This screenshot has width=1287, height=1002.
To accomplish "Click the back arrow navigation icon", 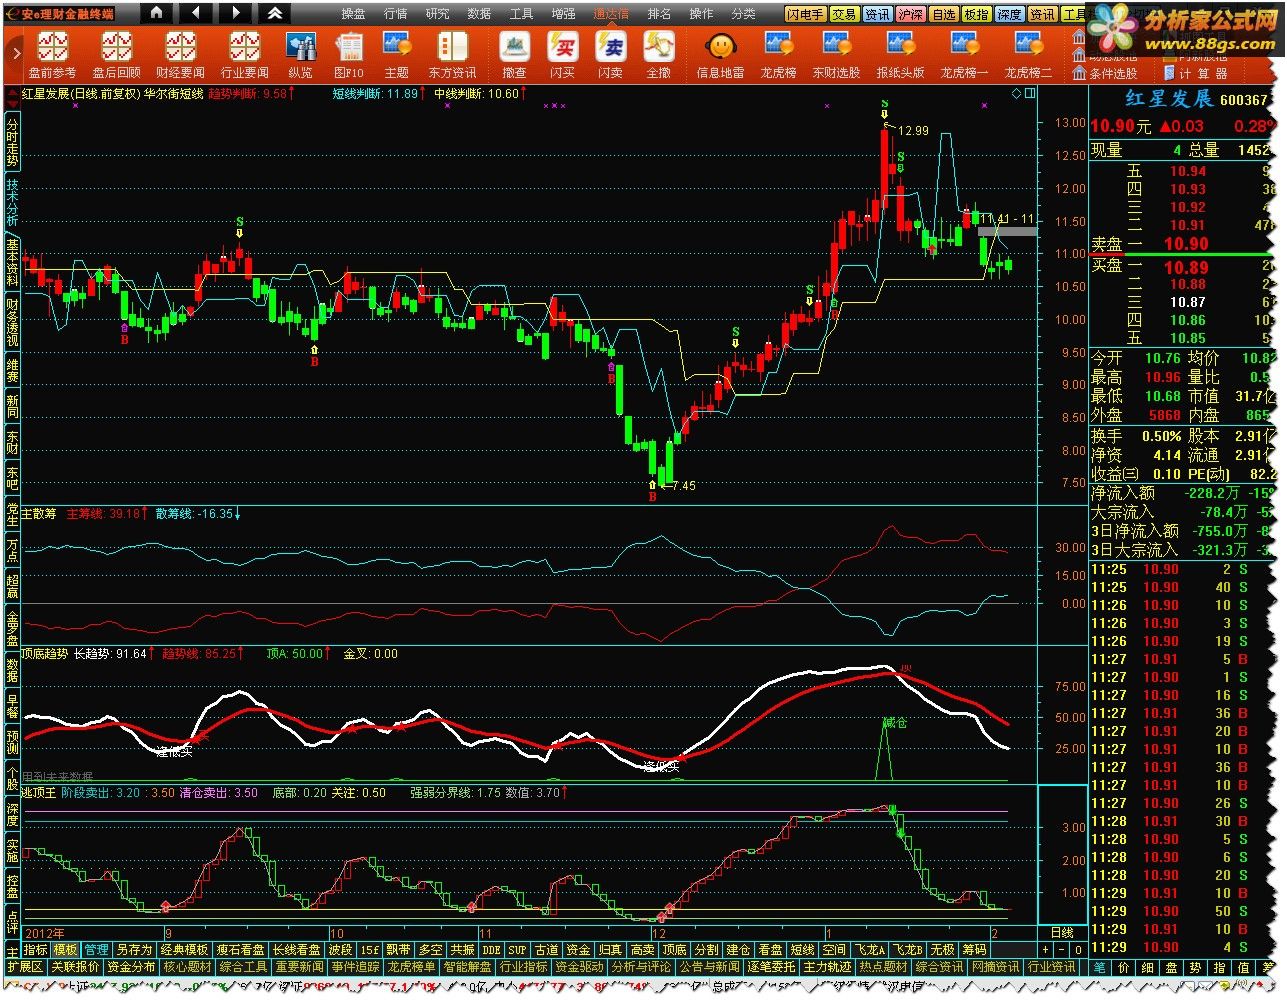I will 195,13.
